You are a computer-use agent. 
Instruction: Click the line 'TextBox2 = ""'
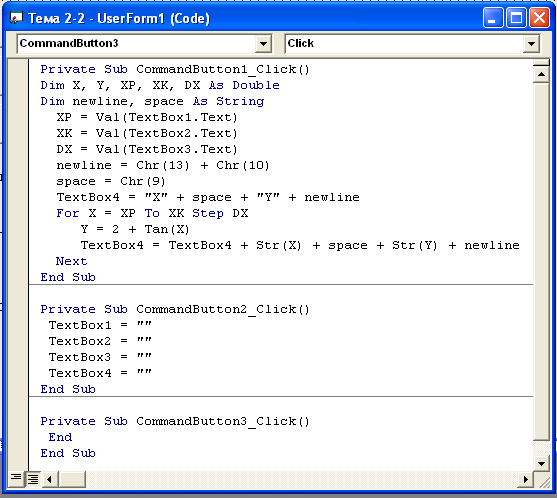pos(100,341)
